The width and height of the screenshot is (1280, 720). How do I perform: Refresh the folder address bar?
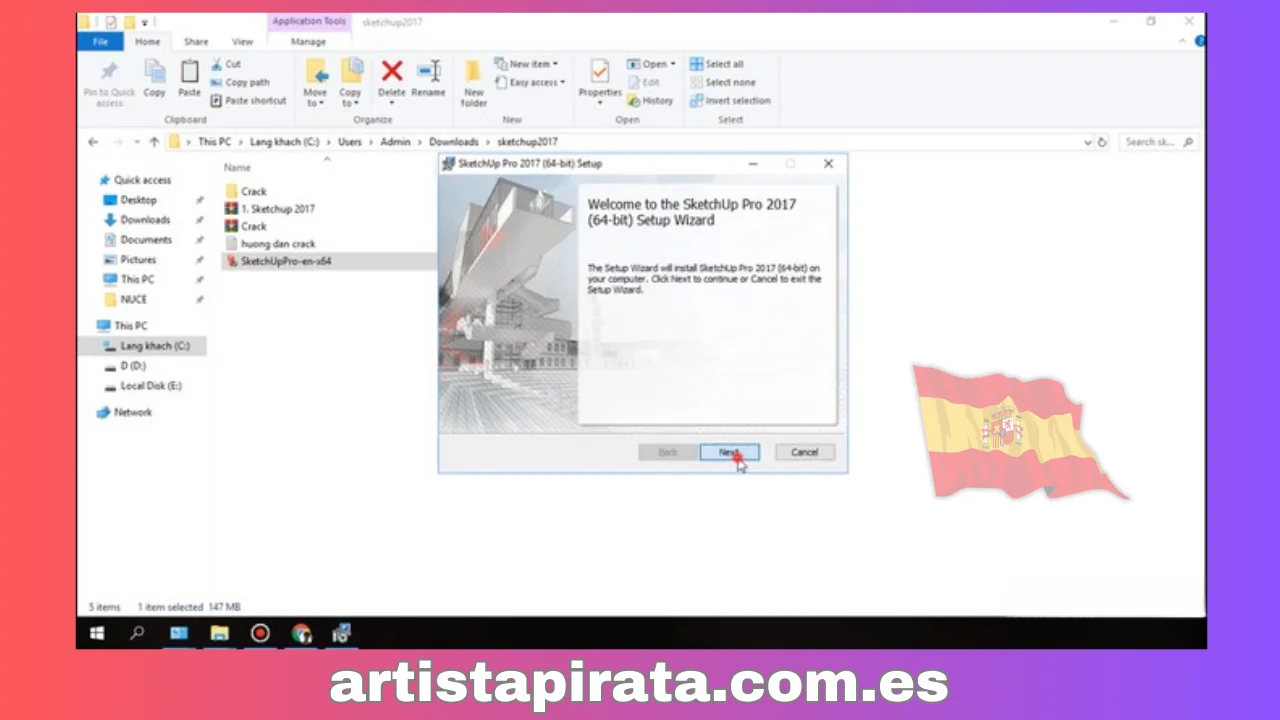point(1102,142)
